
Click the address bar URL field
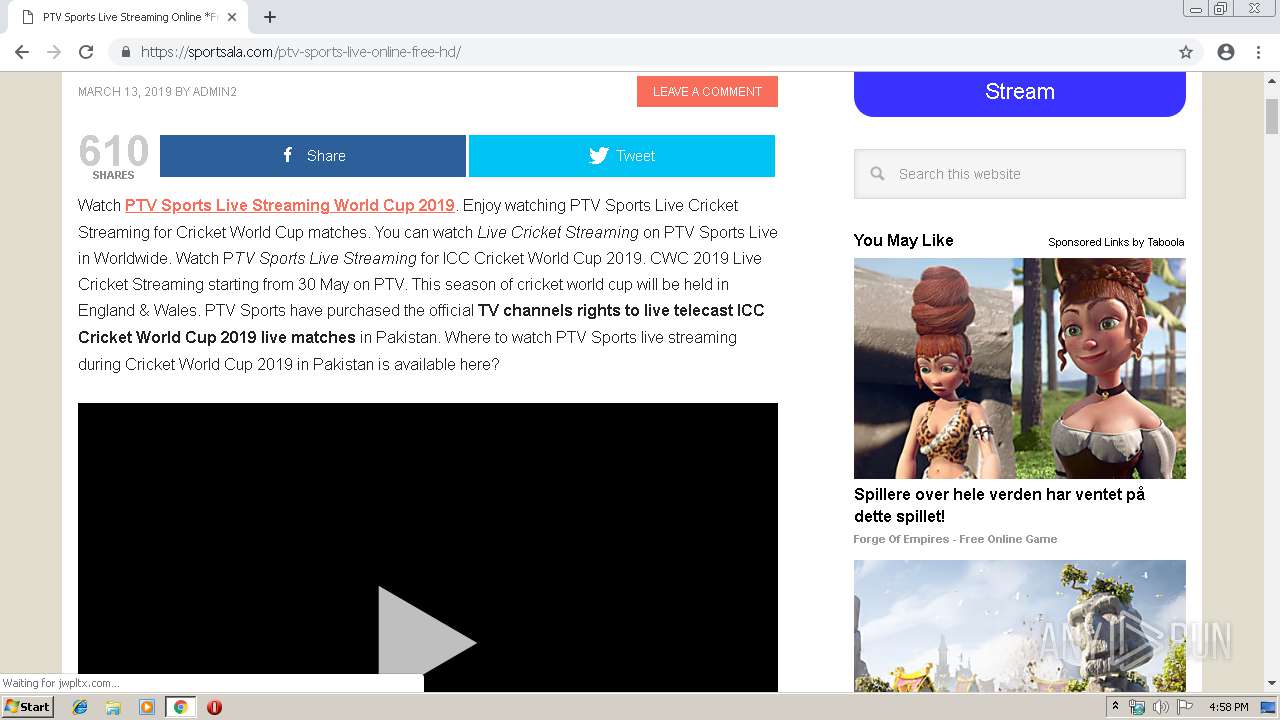640,52
